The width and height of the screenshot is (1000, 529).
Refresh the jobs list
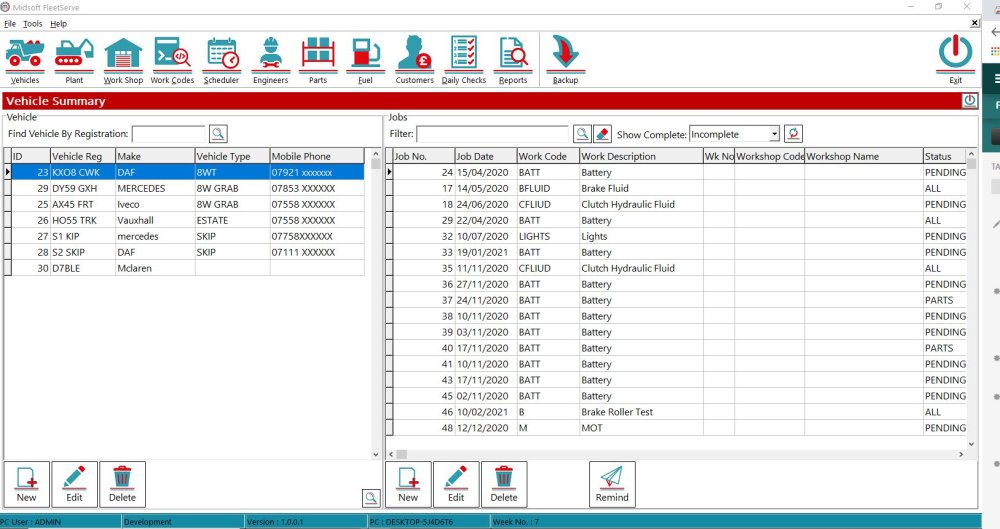coord(793,134)
